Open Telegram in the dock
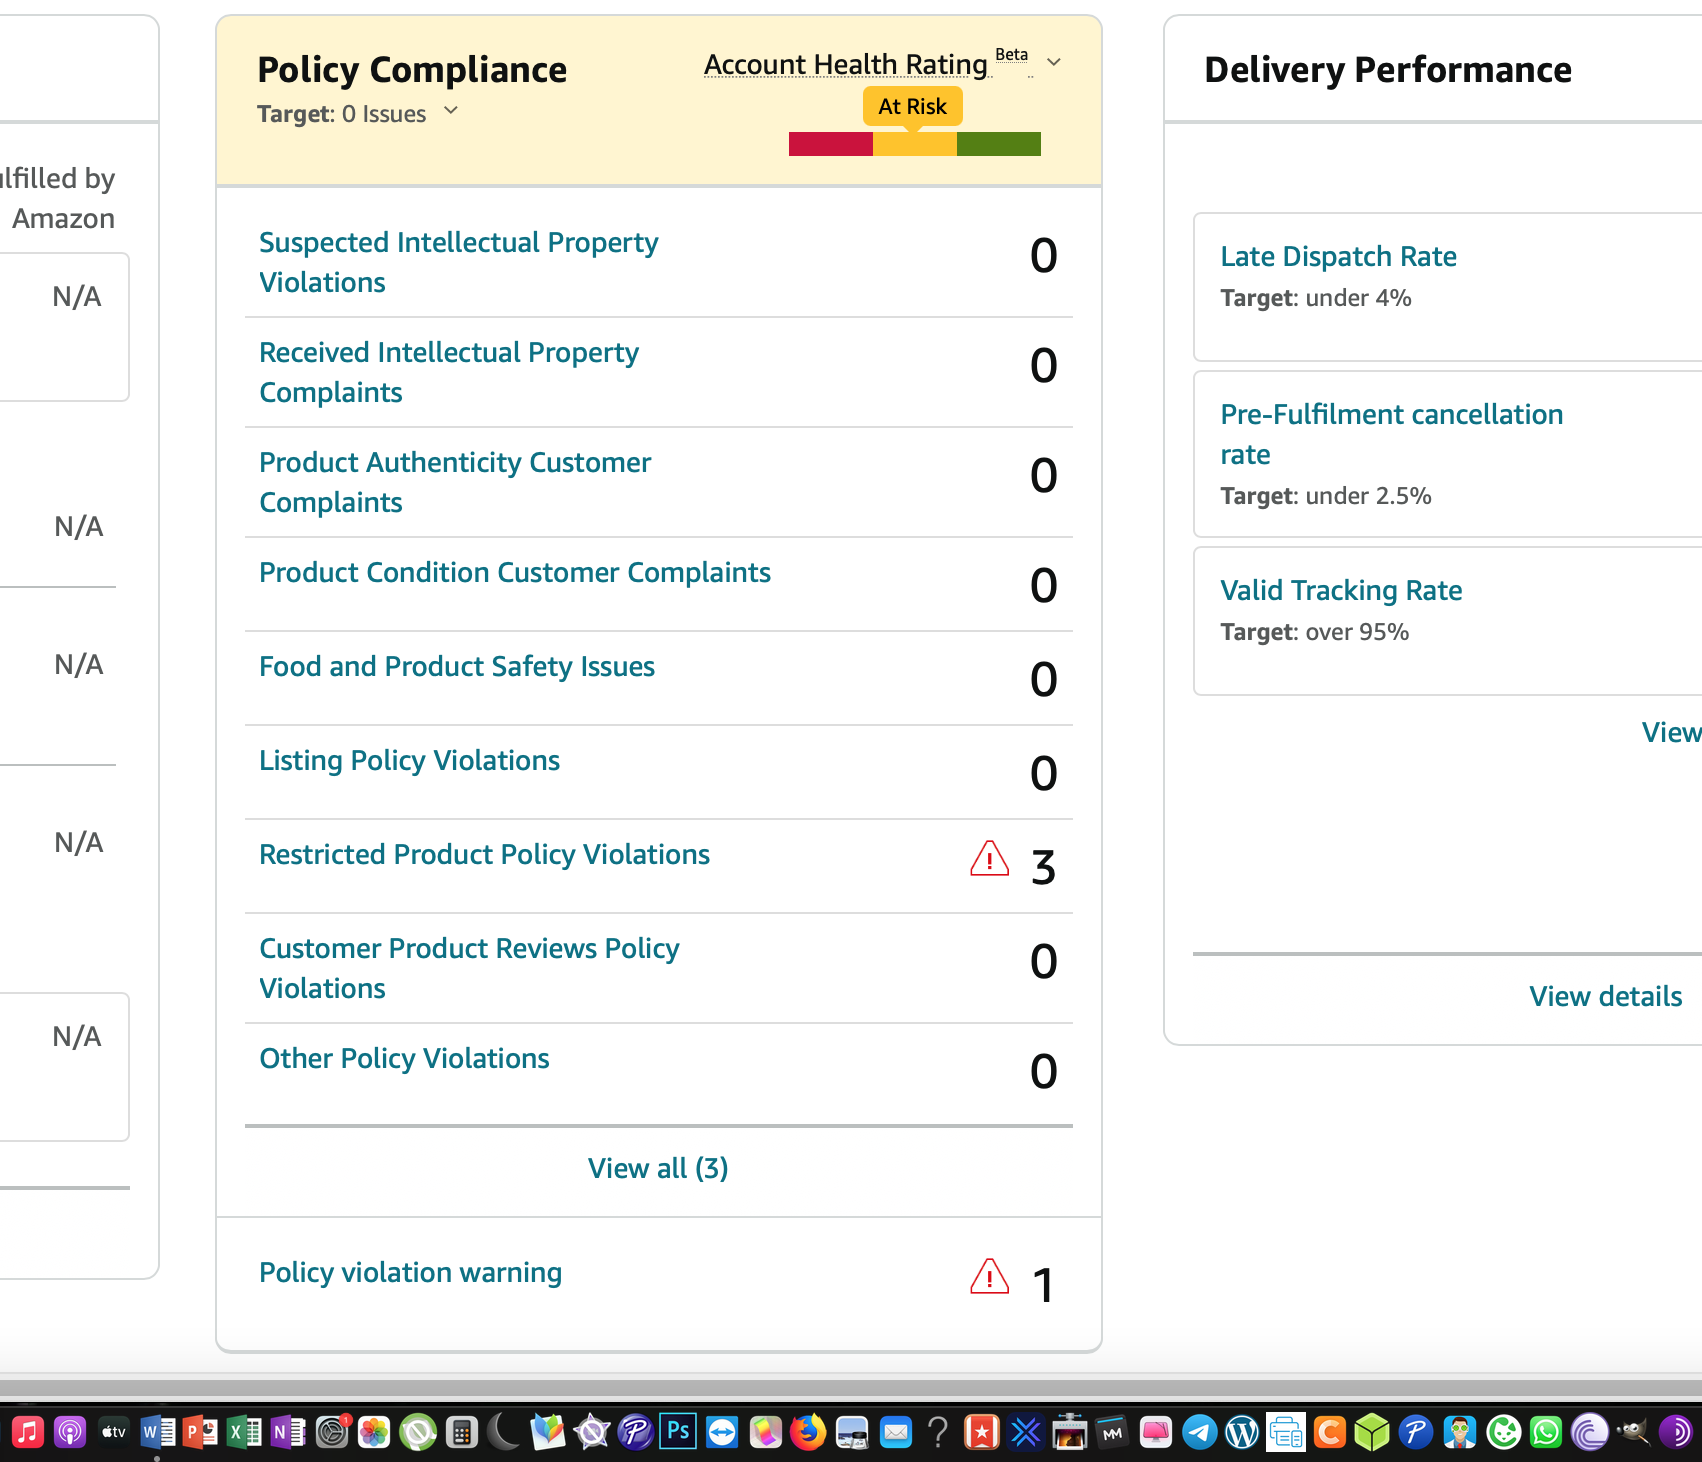This screenshot has width=1702, height=1462. [x=1200, y=1432]
